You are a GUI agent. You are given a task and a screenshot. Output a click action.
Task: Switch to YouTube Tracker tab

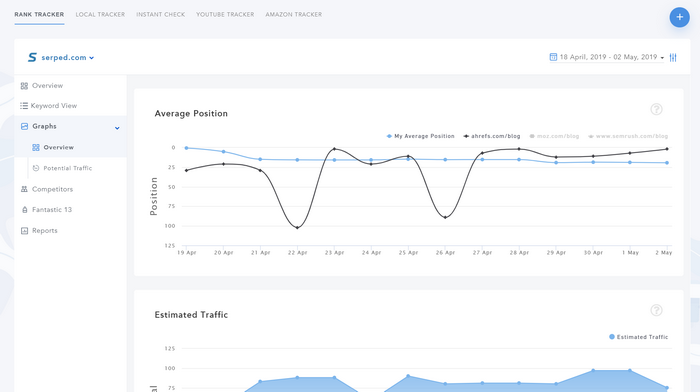(225, 14)
